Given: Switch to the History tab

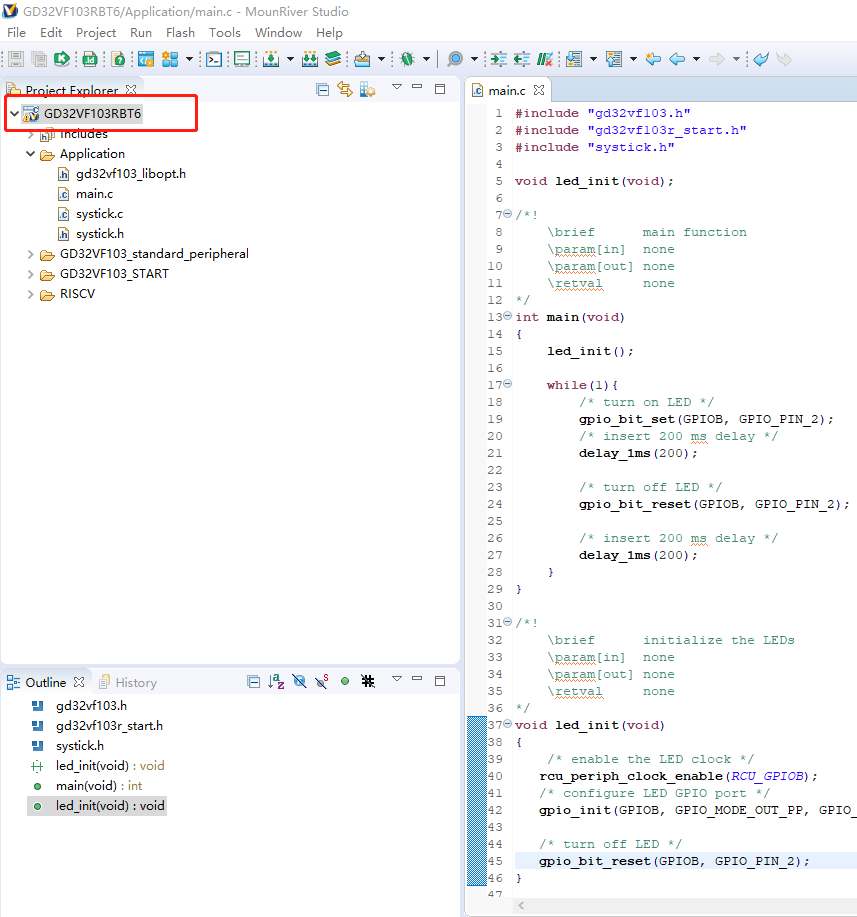Looking at the screenshot, I should click(129, 682).
